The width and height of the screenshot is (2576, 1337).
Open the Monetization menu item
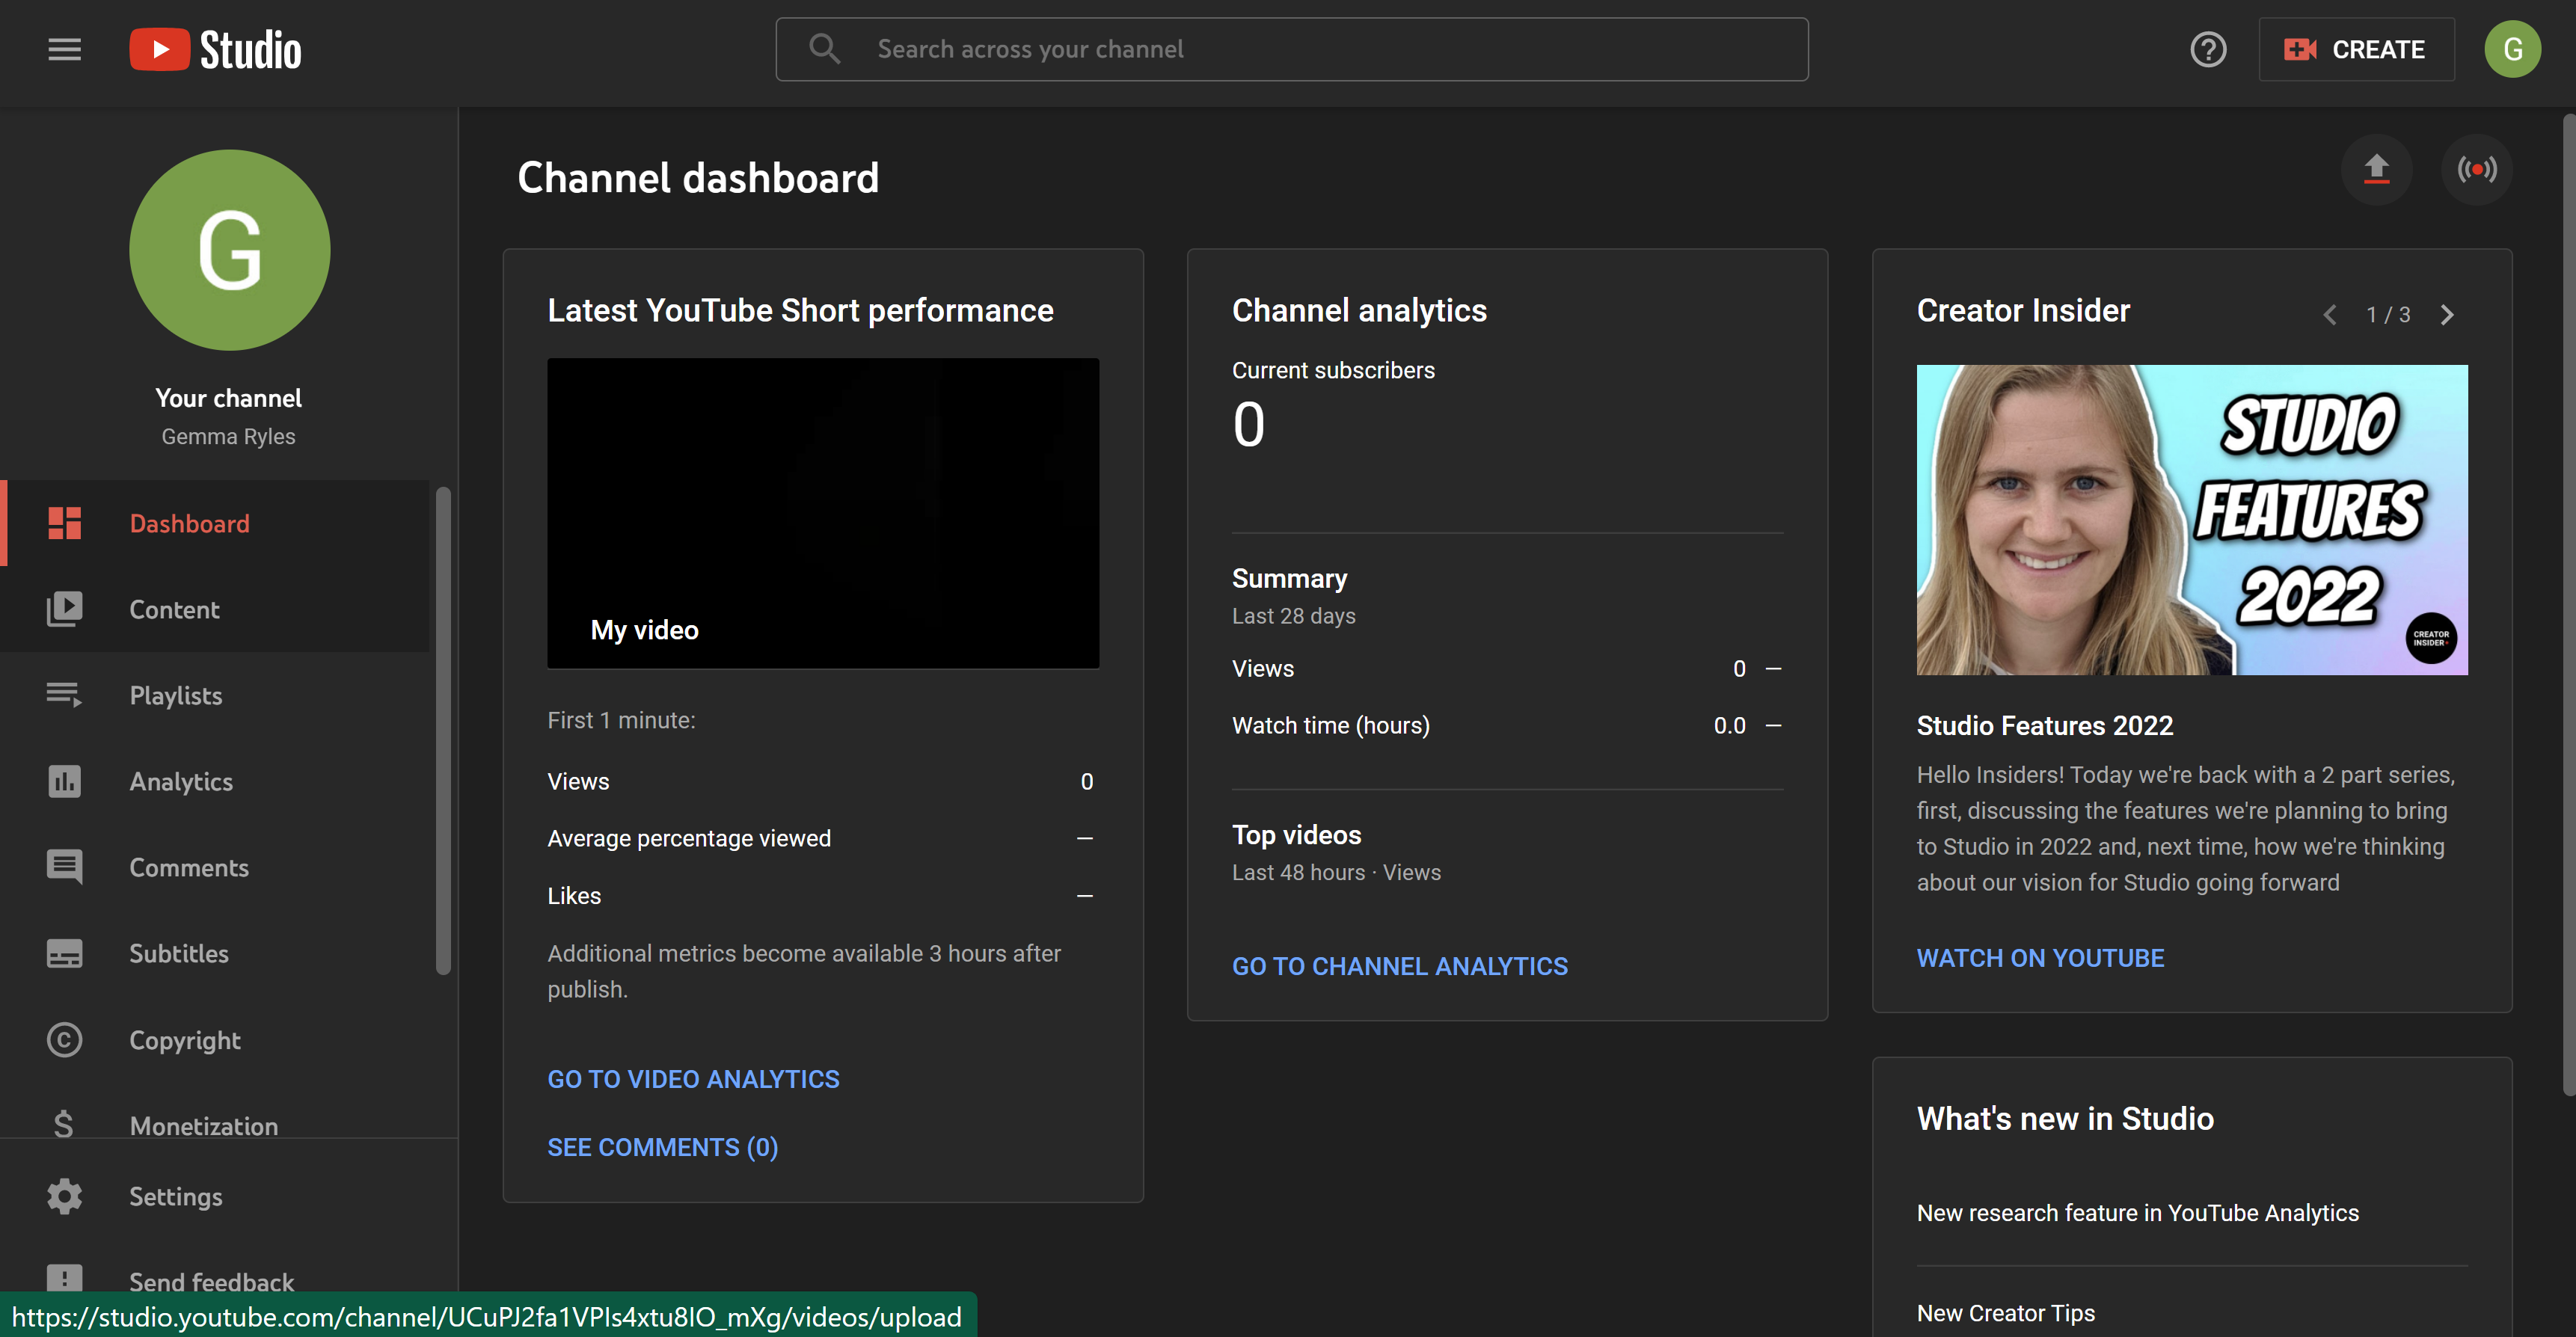tap(215, 1112)
